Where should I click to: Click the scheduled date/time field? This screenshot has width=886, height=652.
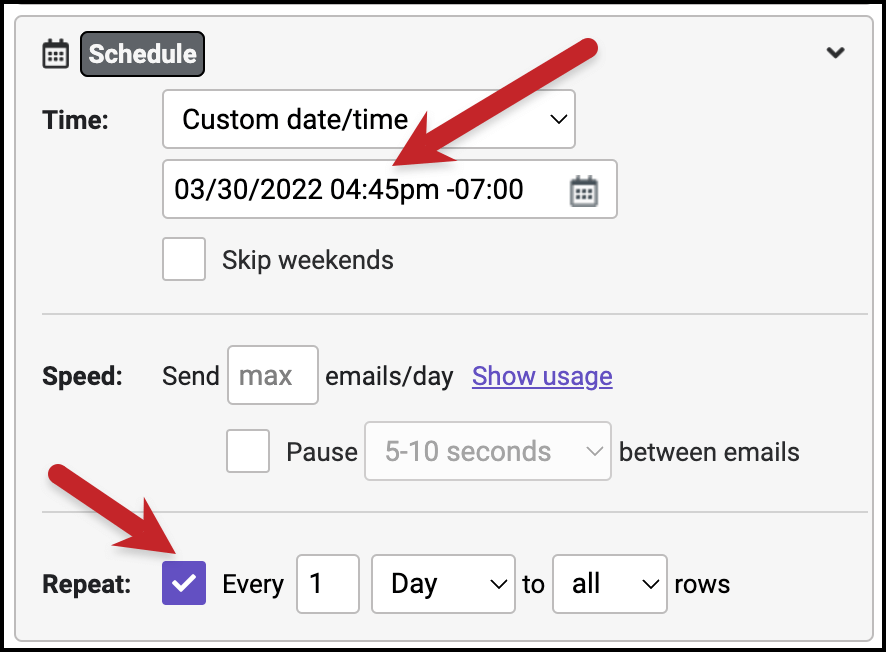[x=390, y=189]
